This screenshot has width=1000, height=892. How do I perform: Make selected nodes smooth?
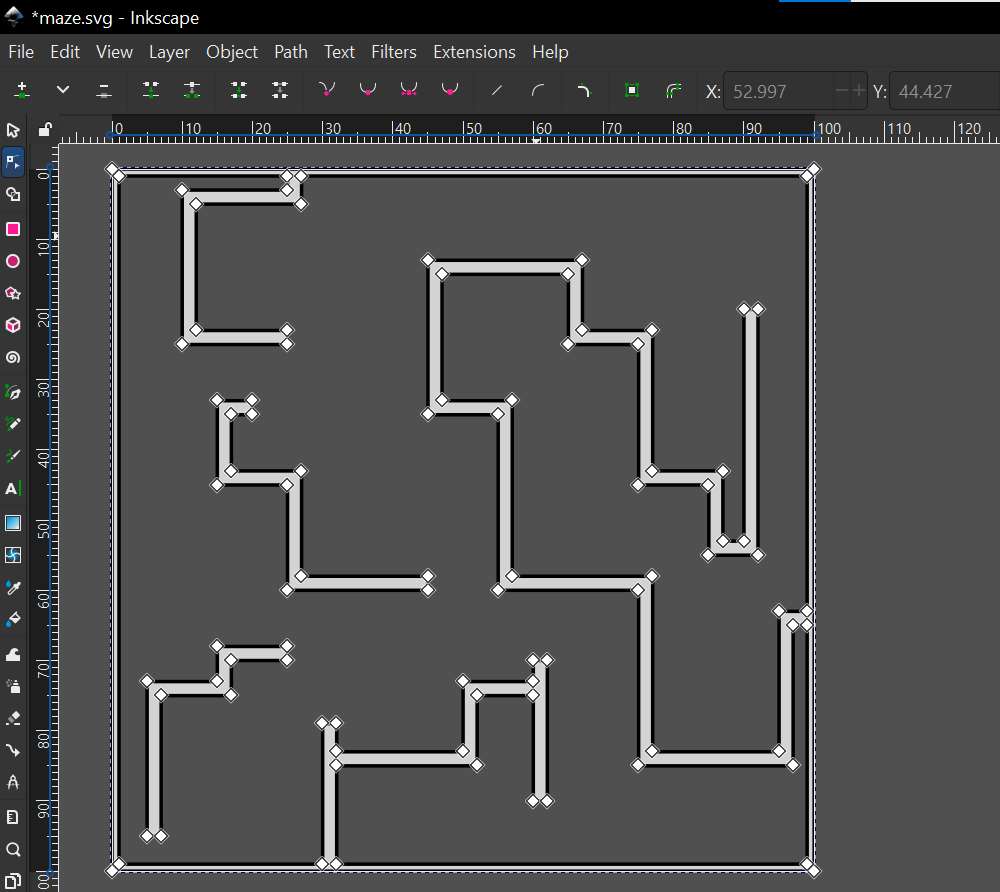click(368, 91)
